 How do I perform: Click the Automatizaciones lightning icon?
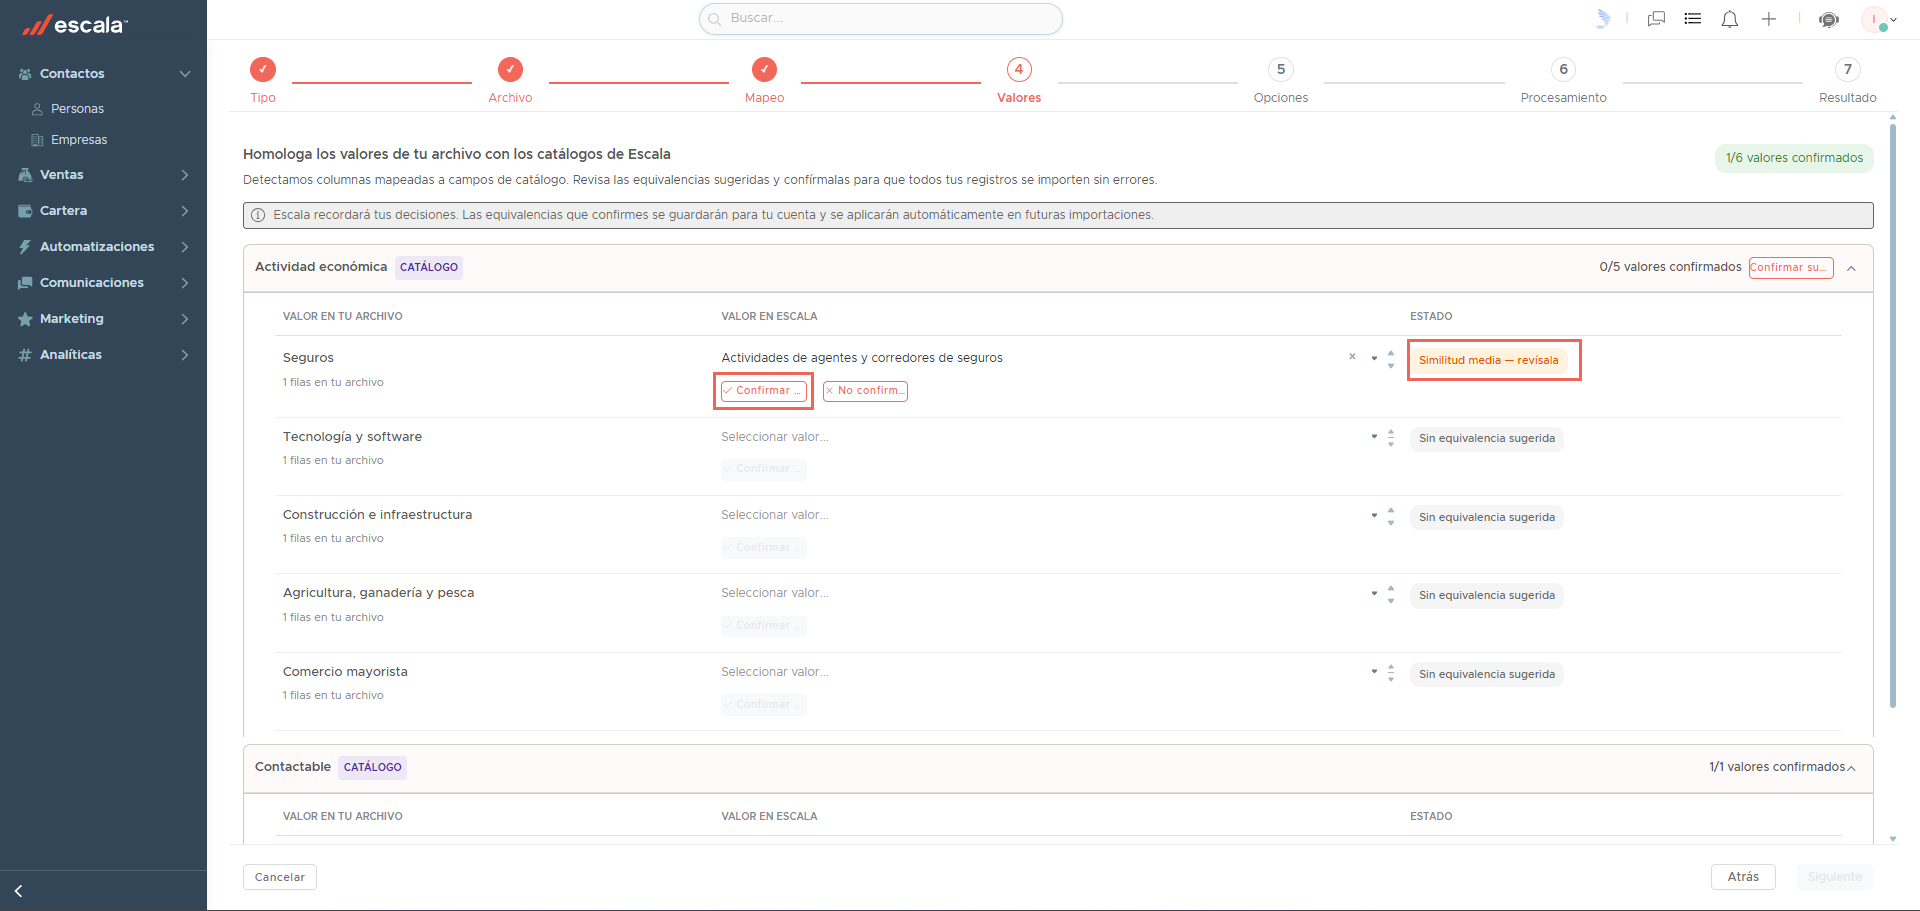[25, 247]
